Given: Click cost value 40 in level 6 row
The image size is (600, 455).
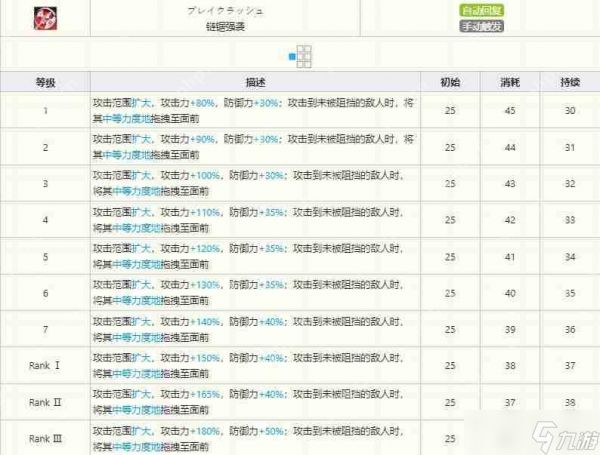Looking at the screenshot, I should point(510,293).
